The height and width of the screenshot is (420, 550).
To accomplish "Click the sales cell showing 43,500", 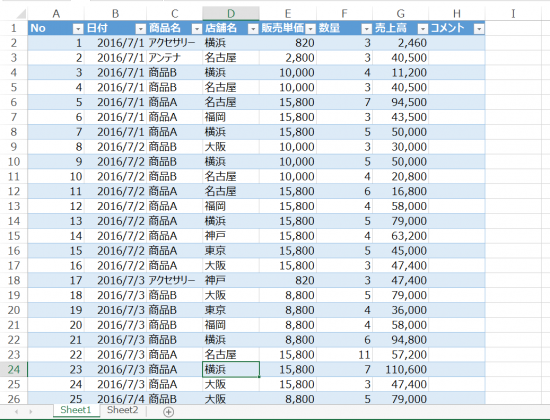I will [x=400, y=117].
